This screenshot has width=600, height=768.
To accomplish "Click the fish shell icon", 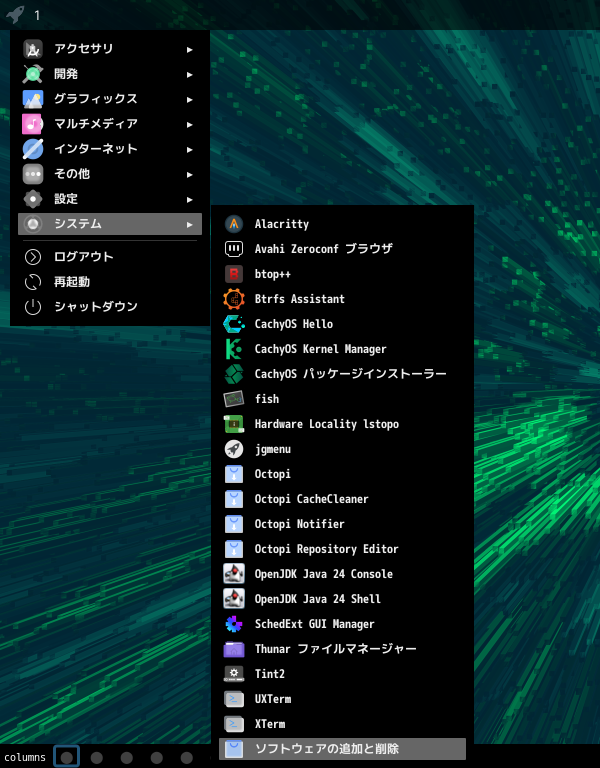I will (x=234, y=399).
